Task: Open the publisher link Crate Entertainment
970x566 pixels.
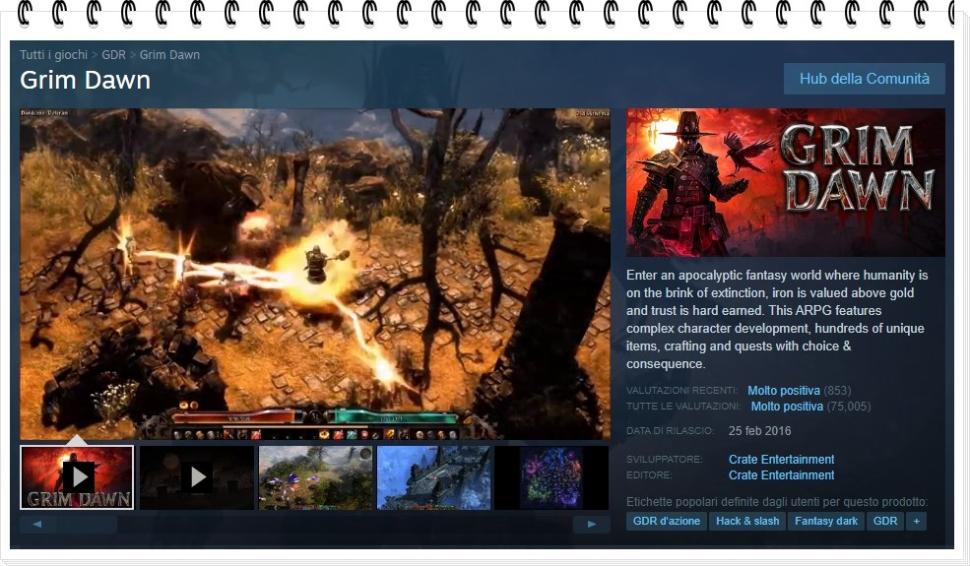Action: pos(781,475)
